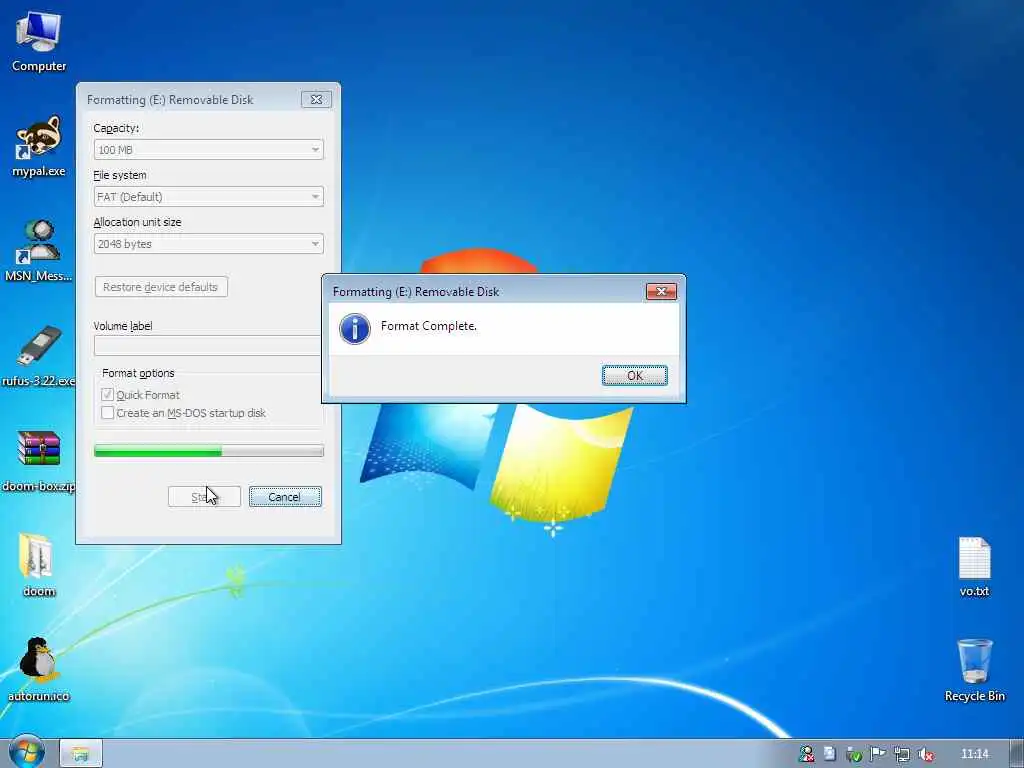Viewport: 1024px width, 768px height.
Task: Click the muted volume speaker icon
Action: tap(925, 754)
